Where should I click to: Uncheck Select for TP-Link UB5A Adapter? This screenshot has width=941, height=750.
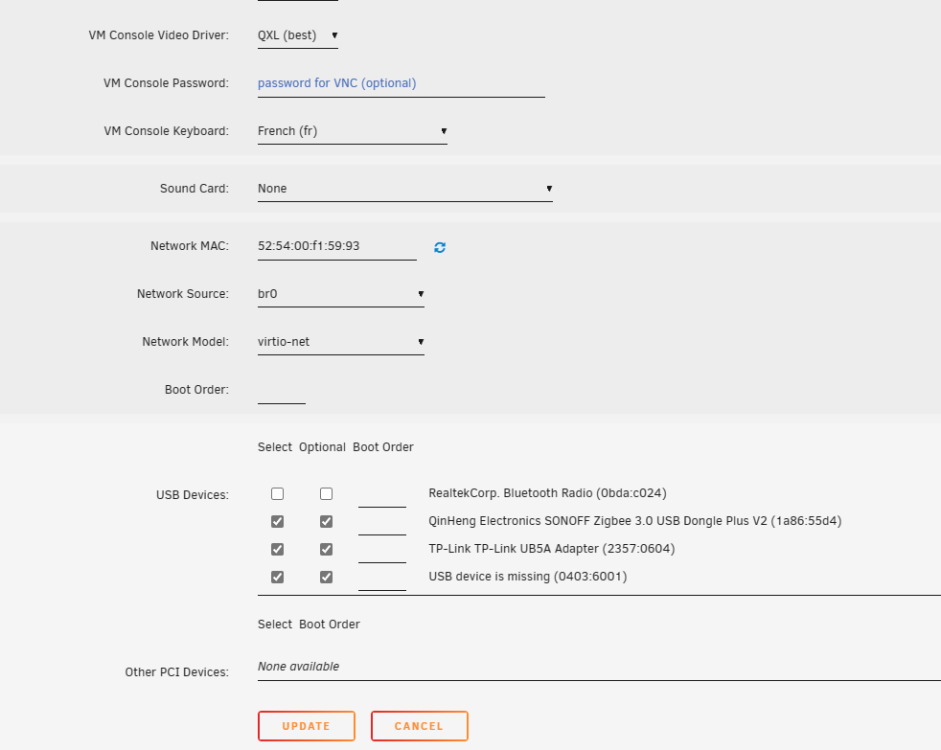[x=277, y=549]
